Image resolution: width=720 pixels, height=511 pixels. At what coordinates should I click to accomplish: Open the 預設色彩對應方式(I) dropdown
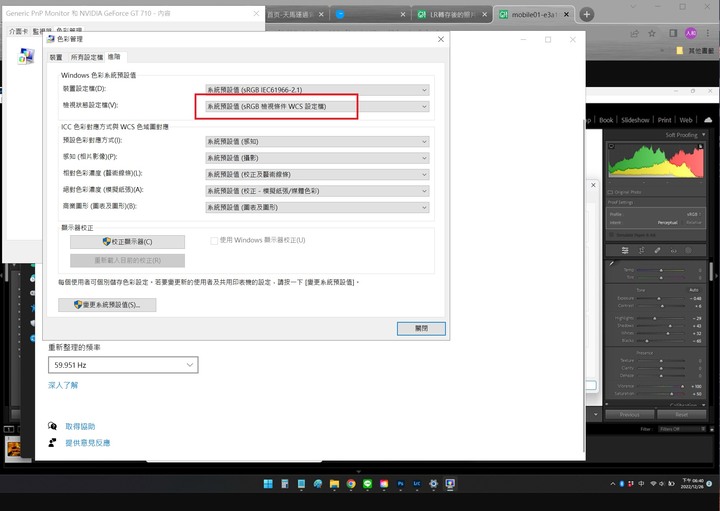tap(317, 141)
